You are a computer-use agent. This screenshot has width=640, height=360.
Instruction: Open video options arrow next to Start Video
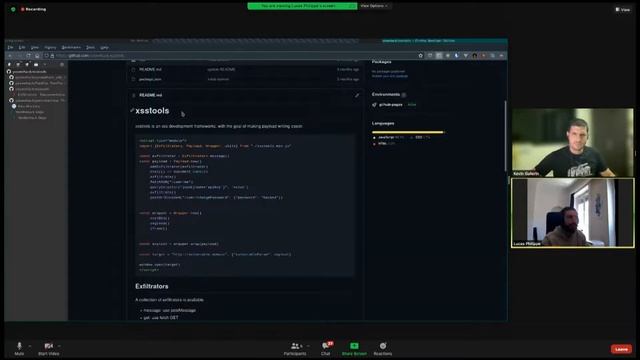click(60, 346)
